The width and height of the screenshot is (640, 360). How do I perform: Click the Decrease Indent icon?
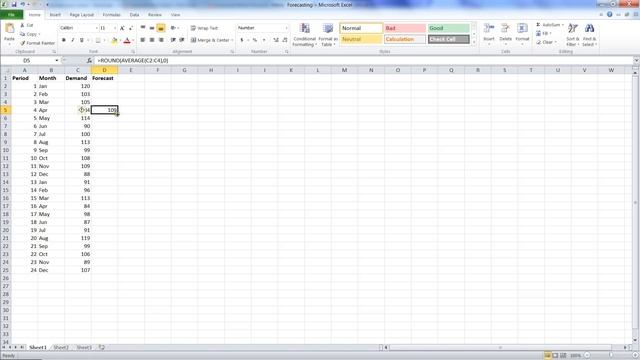coord(173,40)
